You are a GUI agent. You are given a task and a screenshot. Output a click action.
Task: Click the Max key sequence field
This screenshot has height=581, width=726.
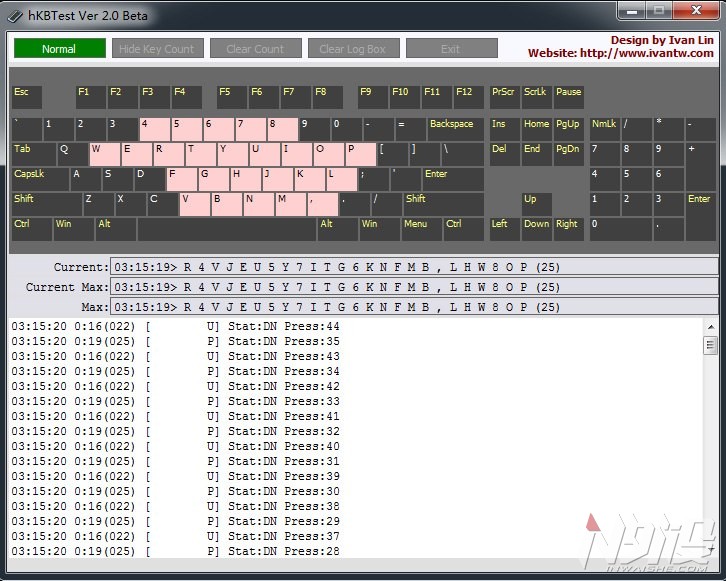click(414, 307)
